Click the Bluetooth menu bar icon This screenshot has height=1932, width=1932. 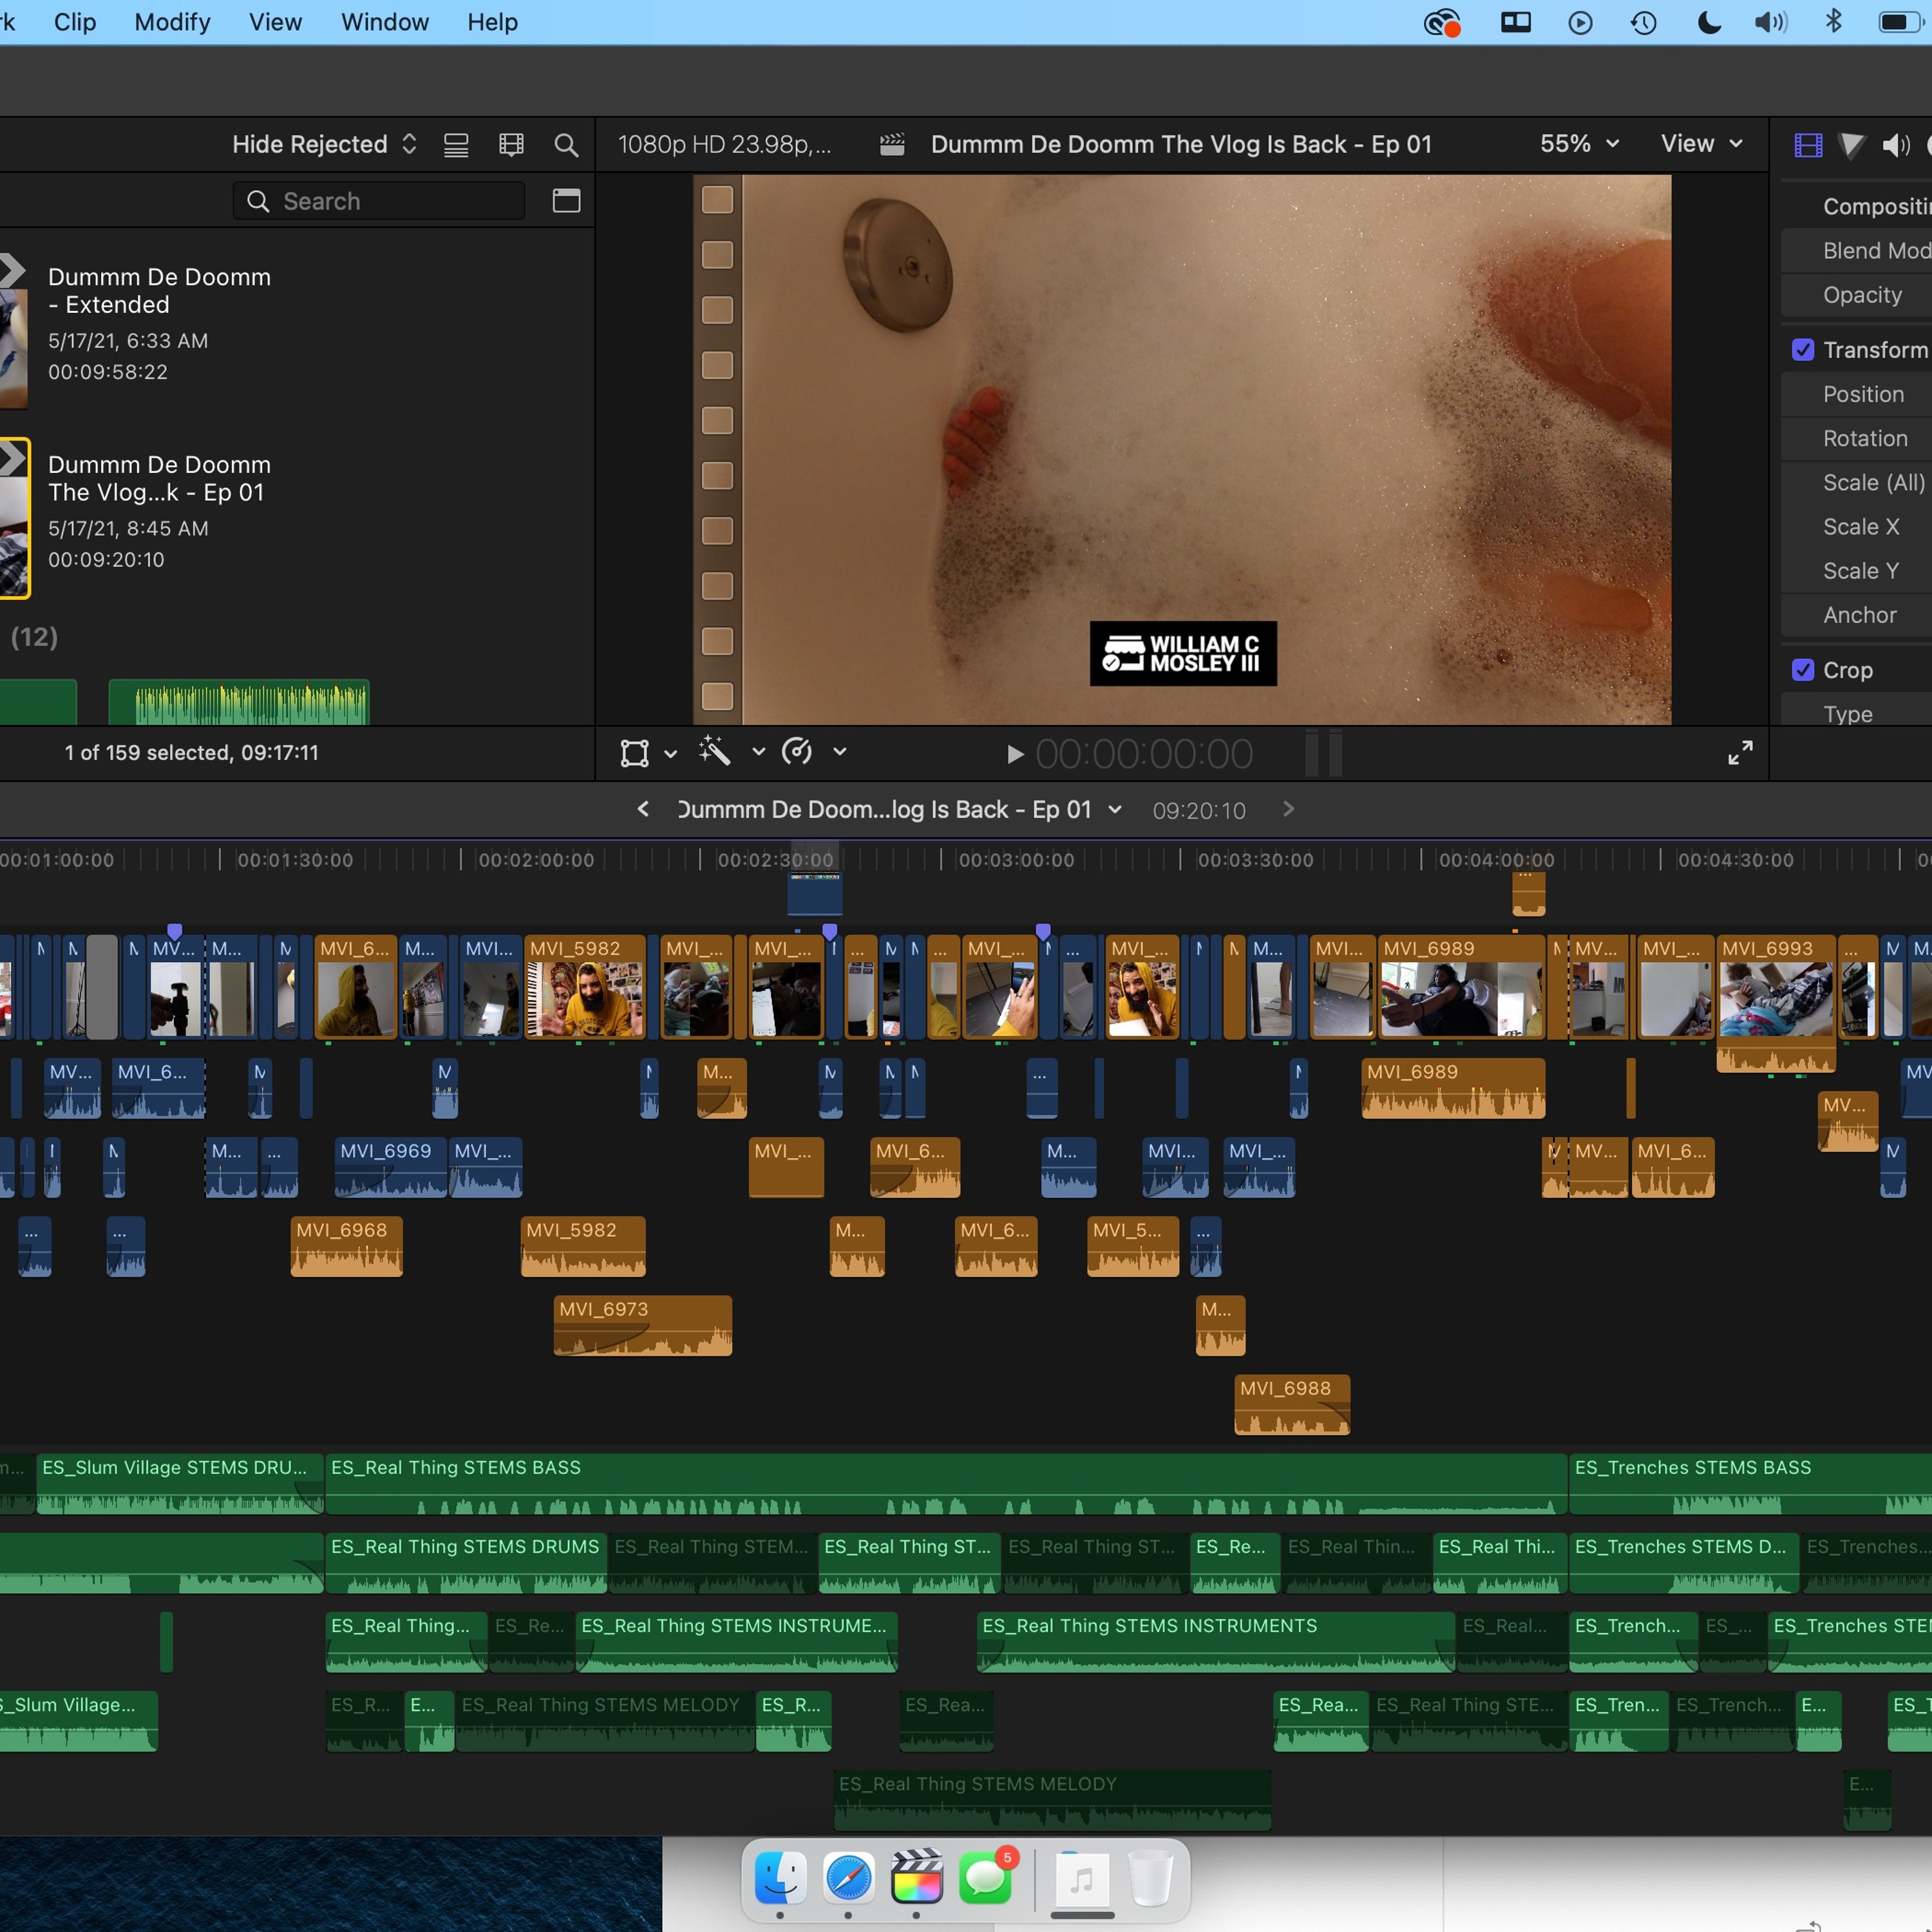tap(1833, 21)
